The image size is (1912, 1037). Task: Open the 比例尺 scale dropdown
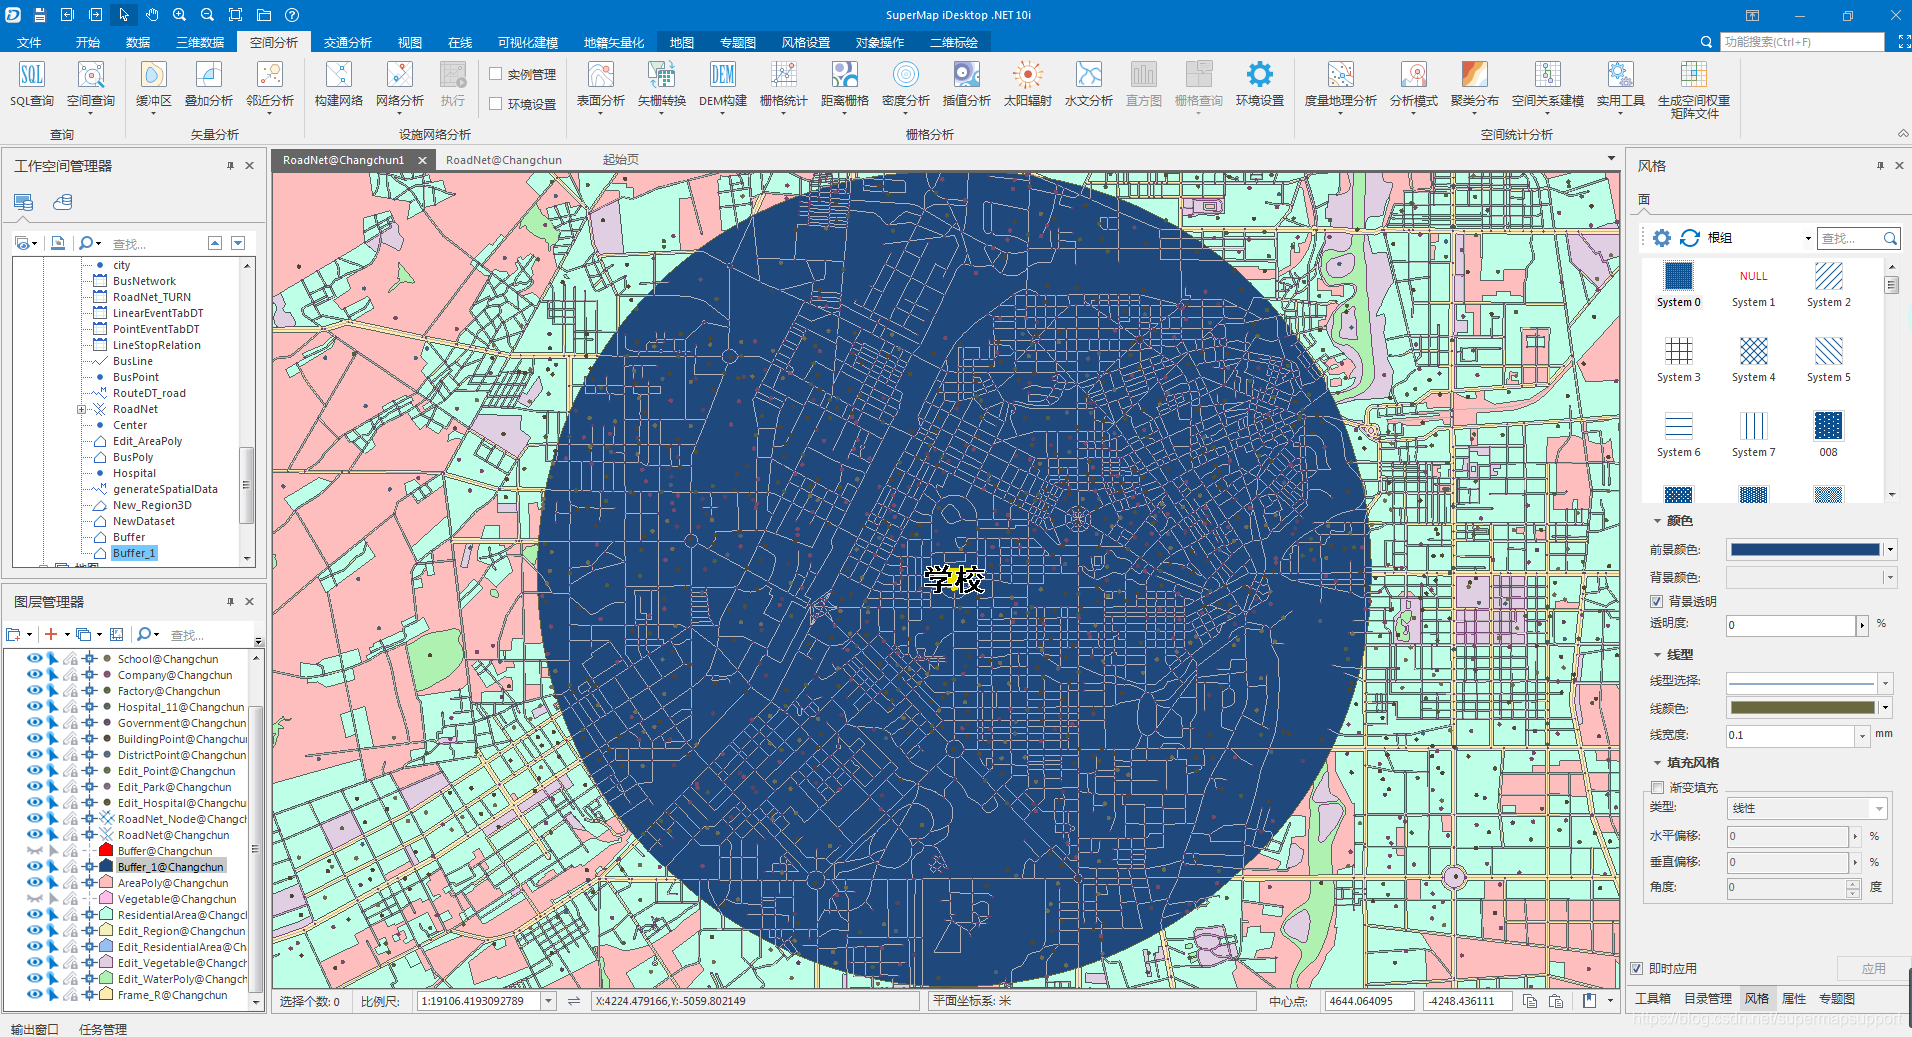coord(549,1001)
